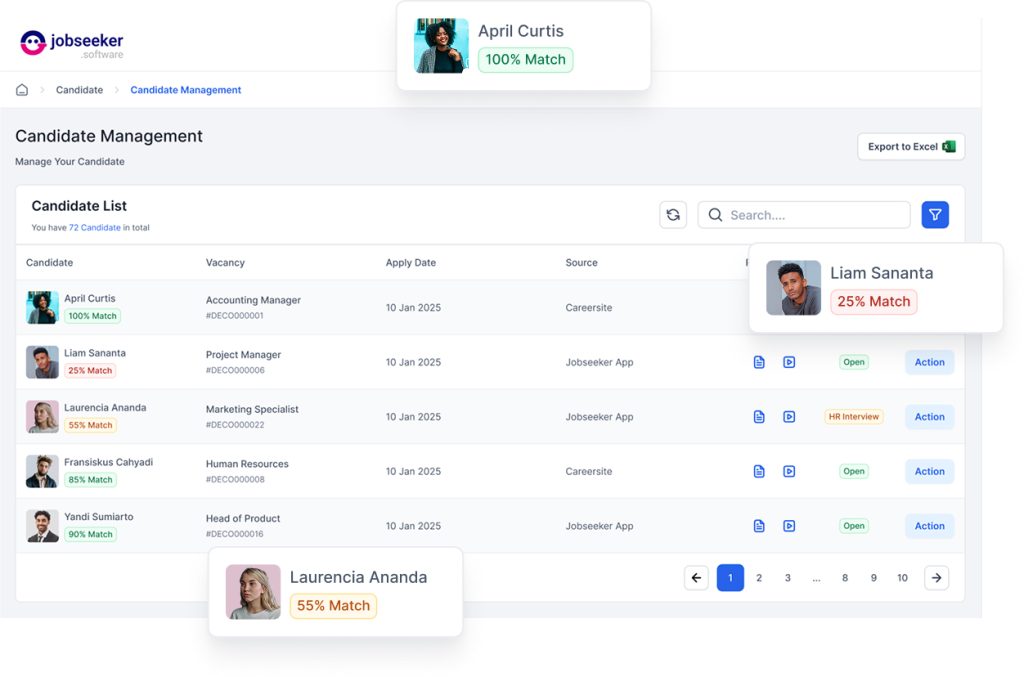Click Careersite source in April Curtis's row
The image size is (1024, 677).
point(589,307)
